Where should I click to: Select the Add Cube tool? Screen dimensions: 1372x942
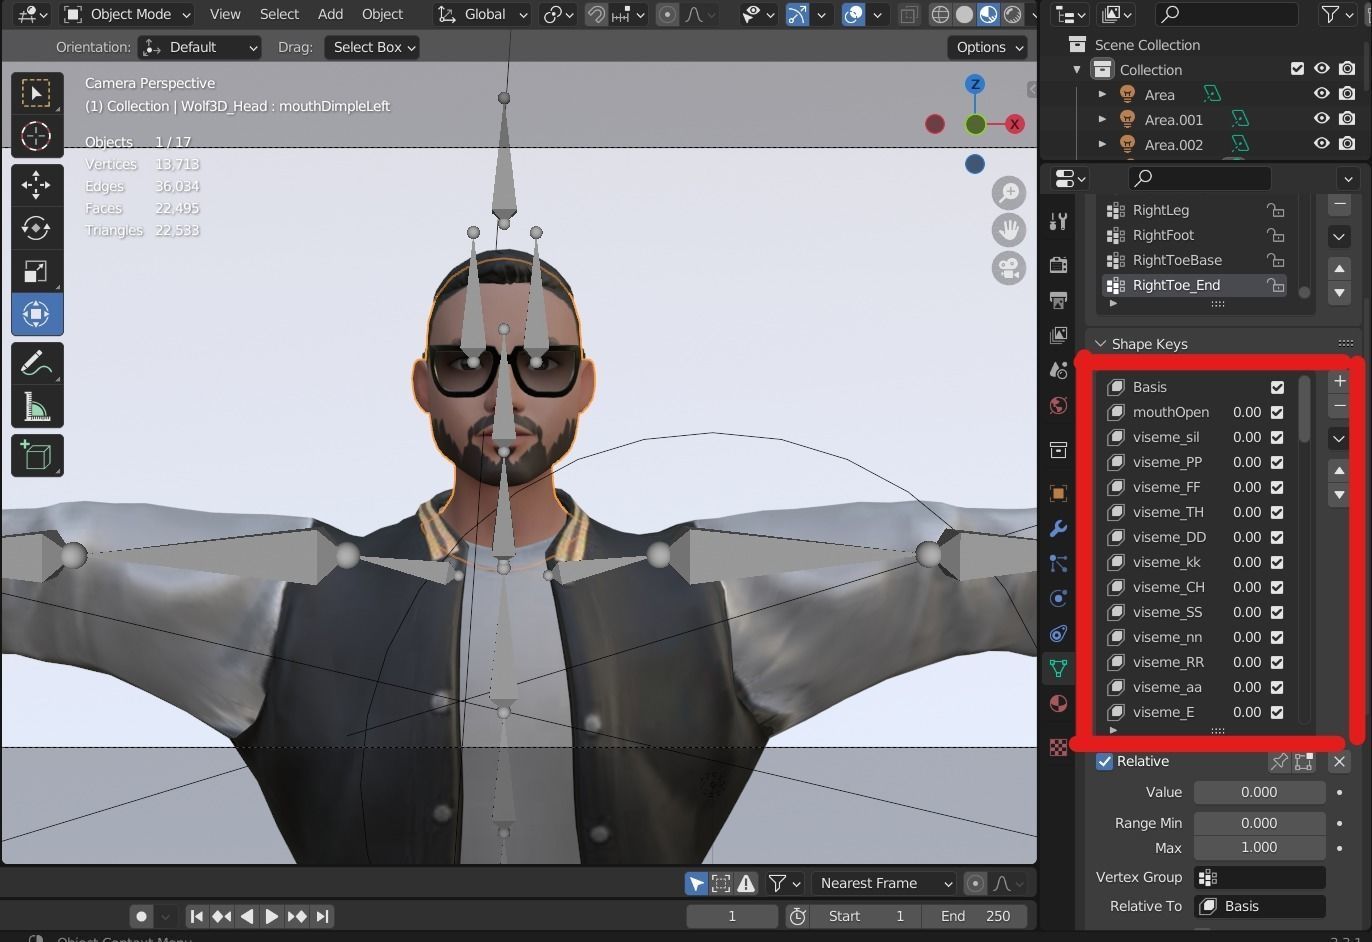(37, 455)
